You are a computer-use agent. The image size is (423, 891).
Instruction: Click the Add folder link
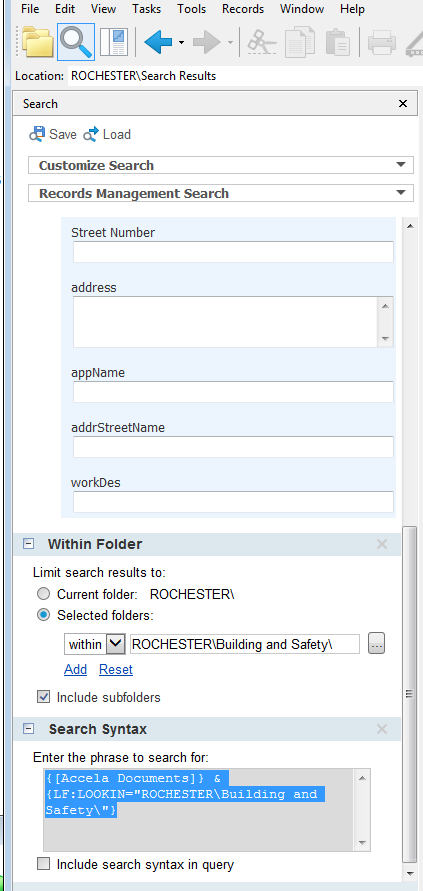coord(76,669)
